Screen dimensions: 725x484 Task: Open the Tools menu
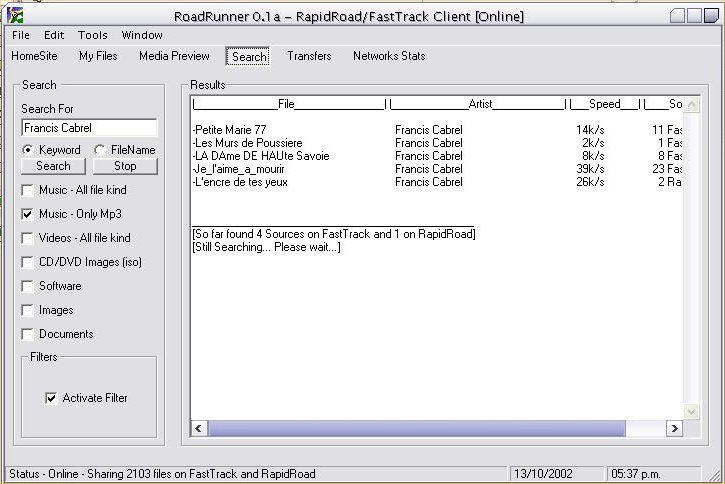click(92, 35)
